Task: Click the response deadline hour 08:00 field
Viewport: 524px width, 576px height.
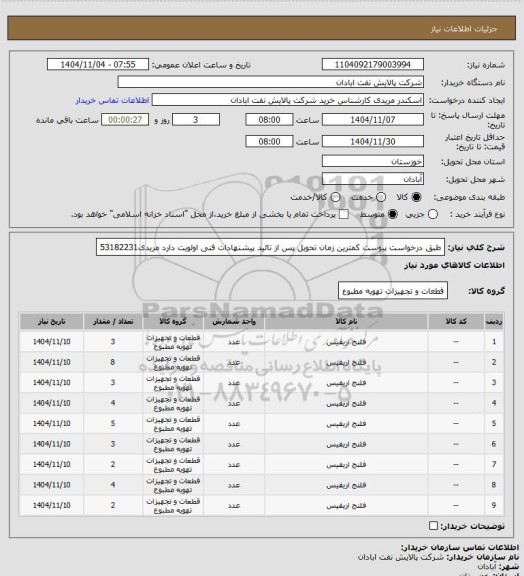Action: (x=269, y=120)
